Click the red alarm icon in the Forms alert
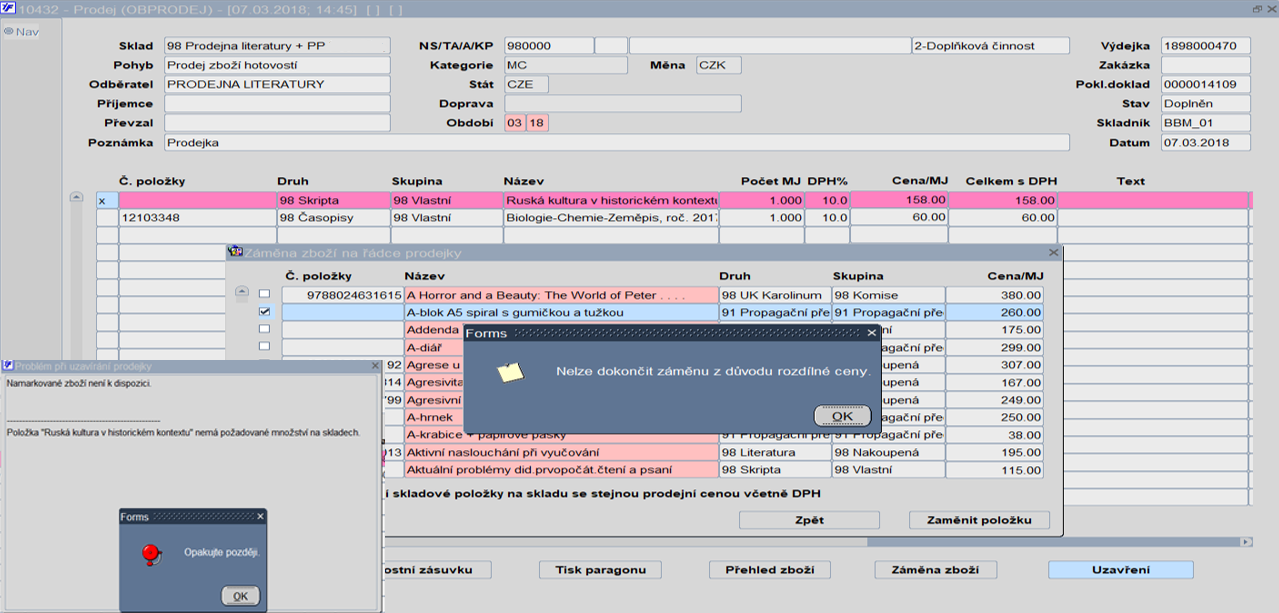This screenshot has width=1279, height=613. [152, 552]
